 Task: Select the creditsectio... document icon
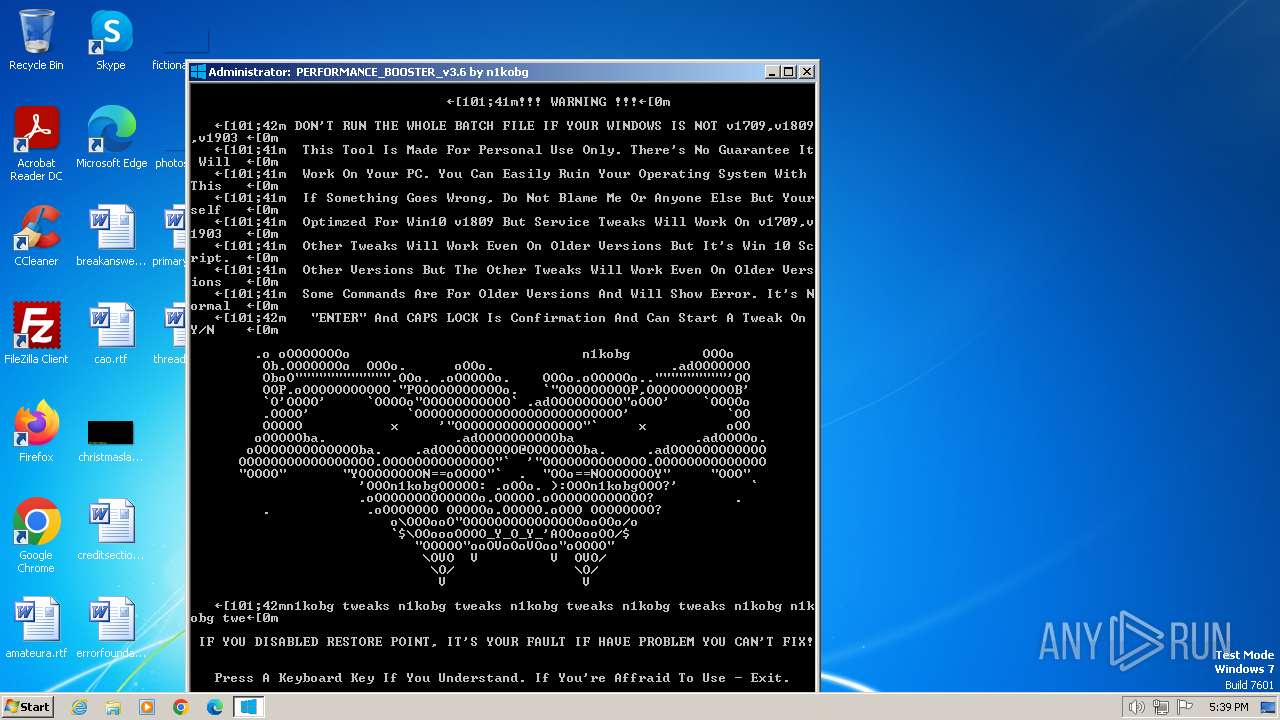tap(111, 530)
